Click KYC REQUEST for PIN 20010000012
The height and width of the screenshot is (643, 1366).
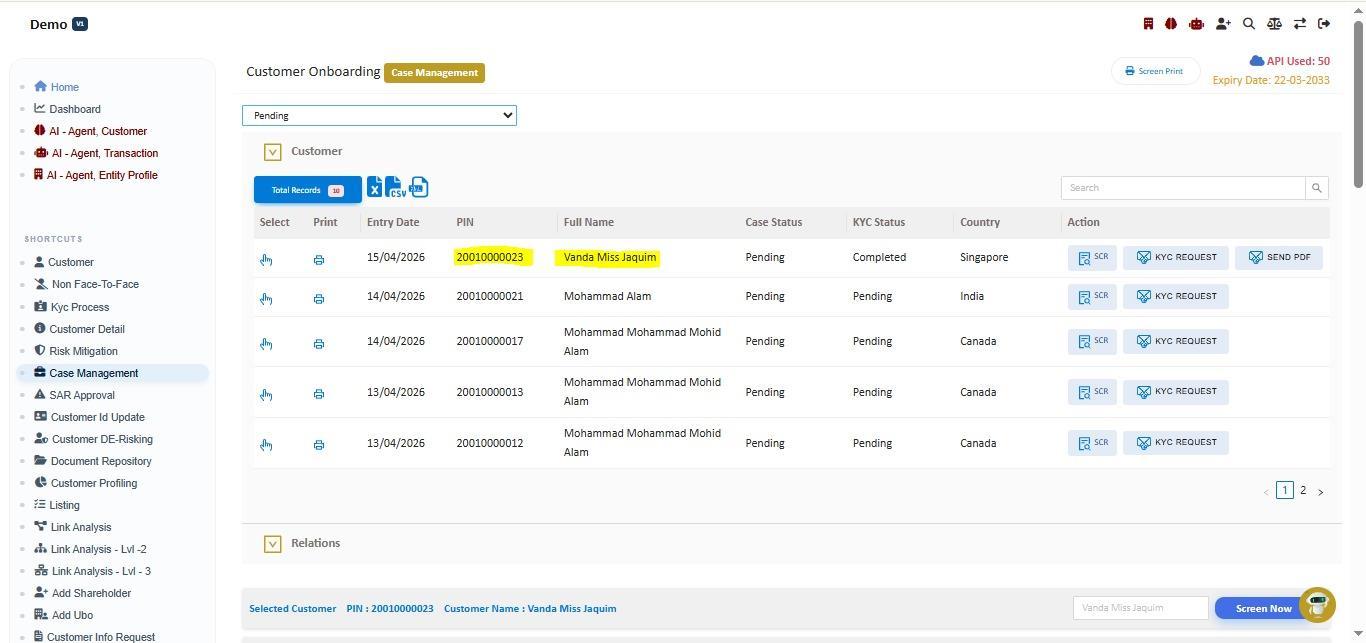pos(1176,443)
